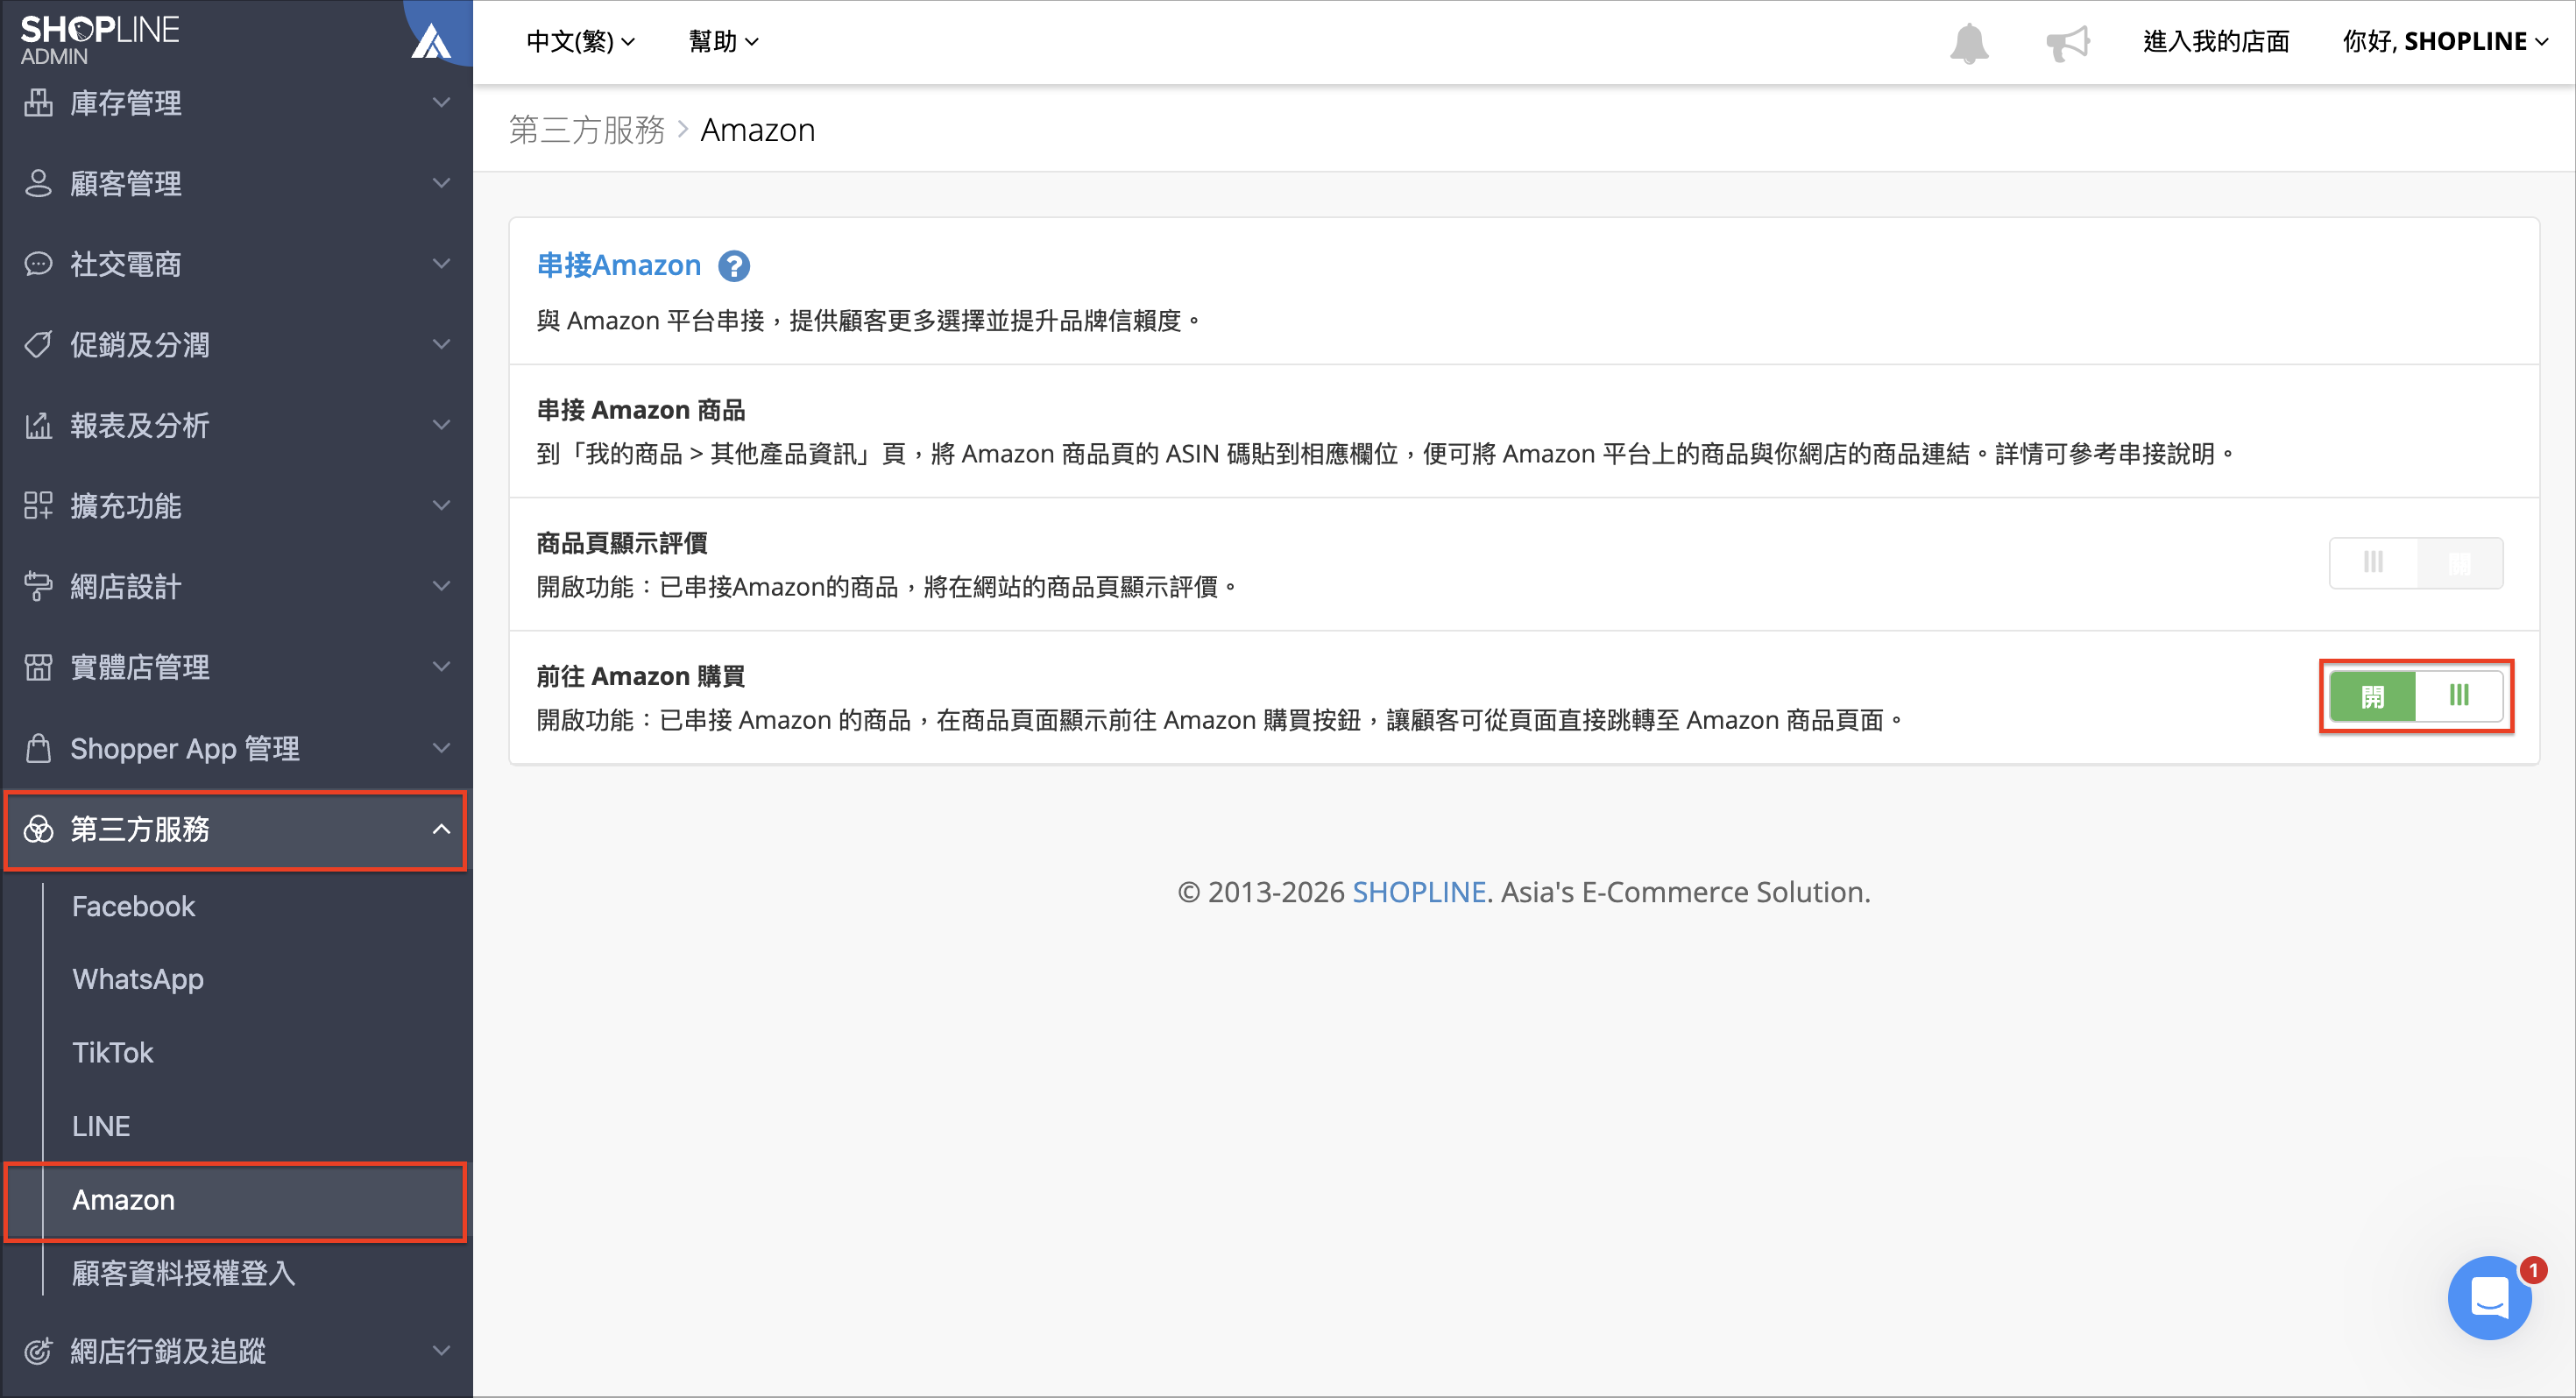Open LINE under 第三方服務
The width and height of the screenshot is (2576, 1398).
coord(101,1127)
